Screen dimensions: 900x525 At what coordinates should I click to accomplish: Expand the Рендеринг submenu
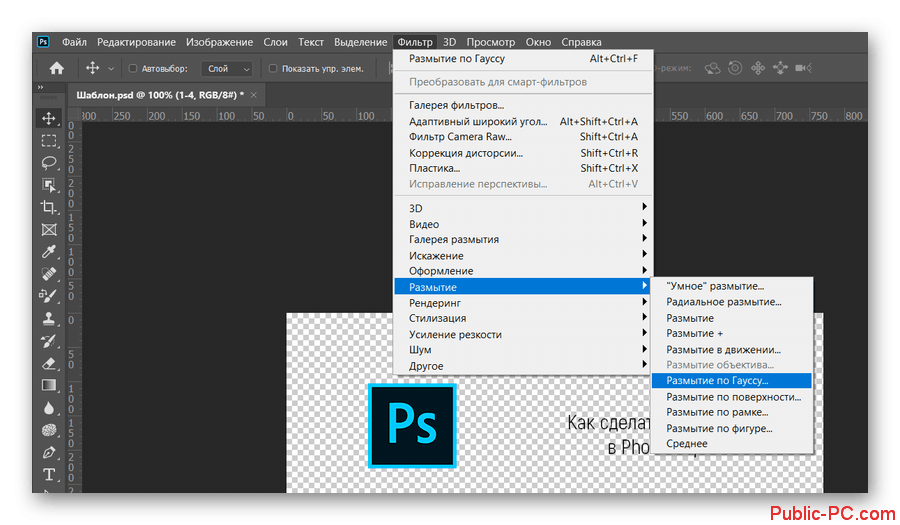click(x=523, y=302)
